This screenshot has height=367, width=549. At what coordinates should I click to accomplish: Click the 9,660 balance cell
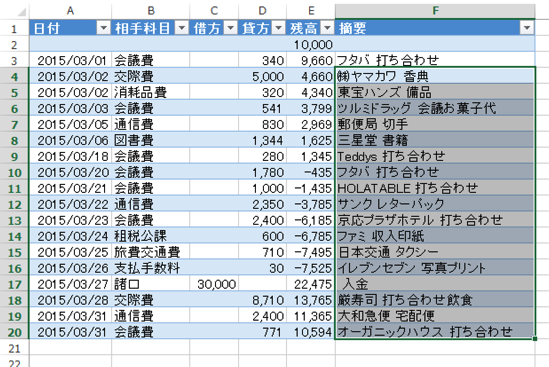(311, 60)
